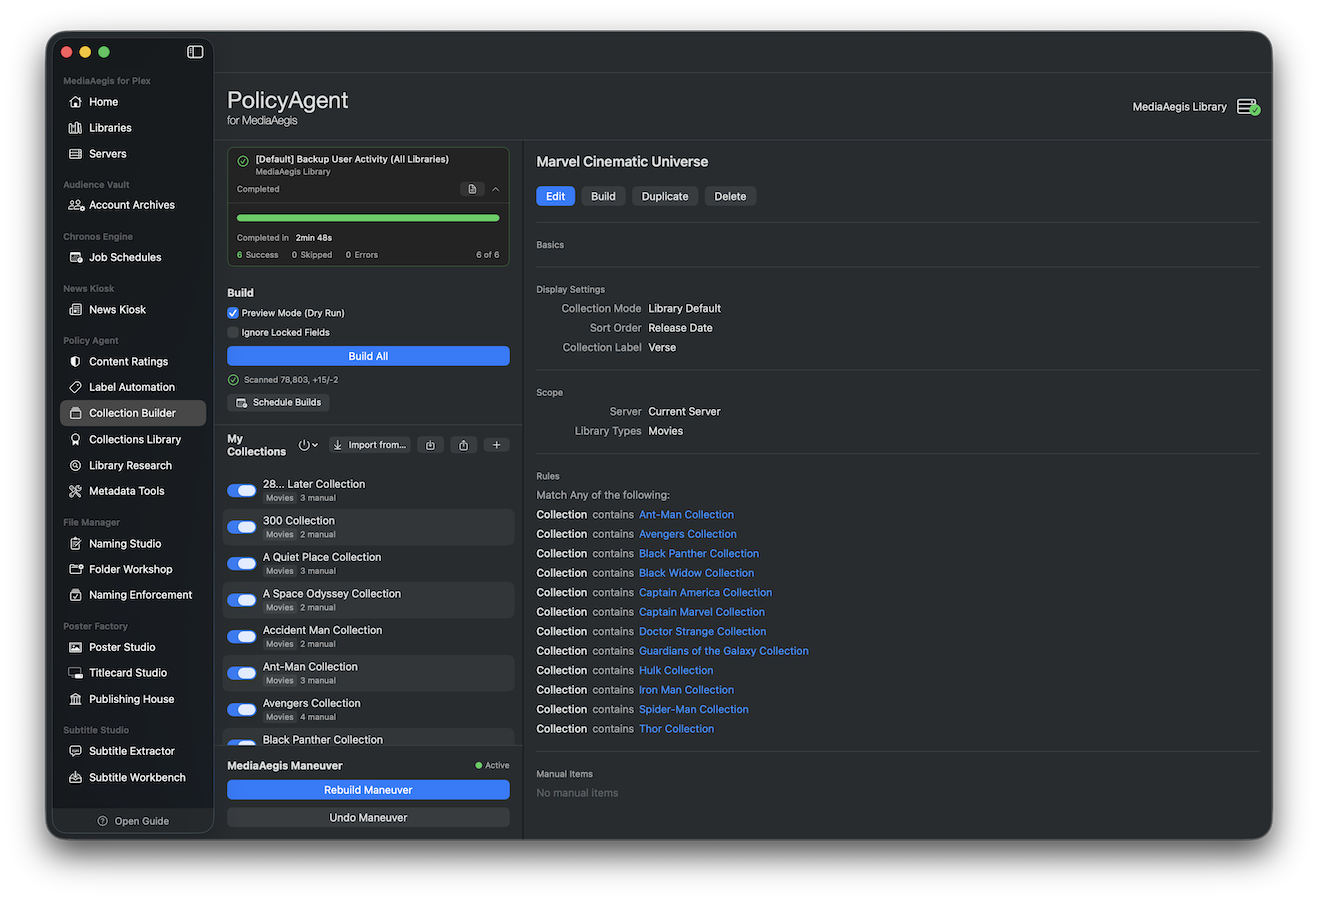This screenshot has width=1318, height=900.
Task: Click the Build All button
Action: click(368, 356)
